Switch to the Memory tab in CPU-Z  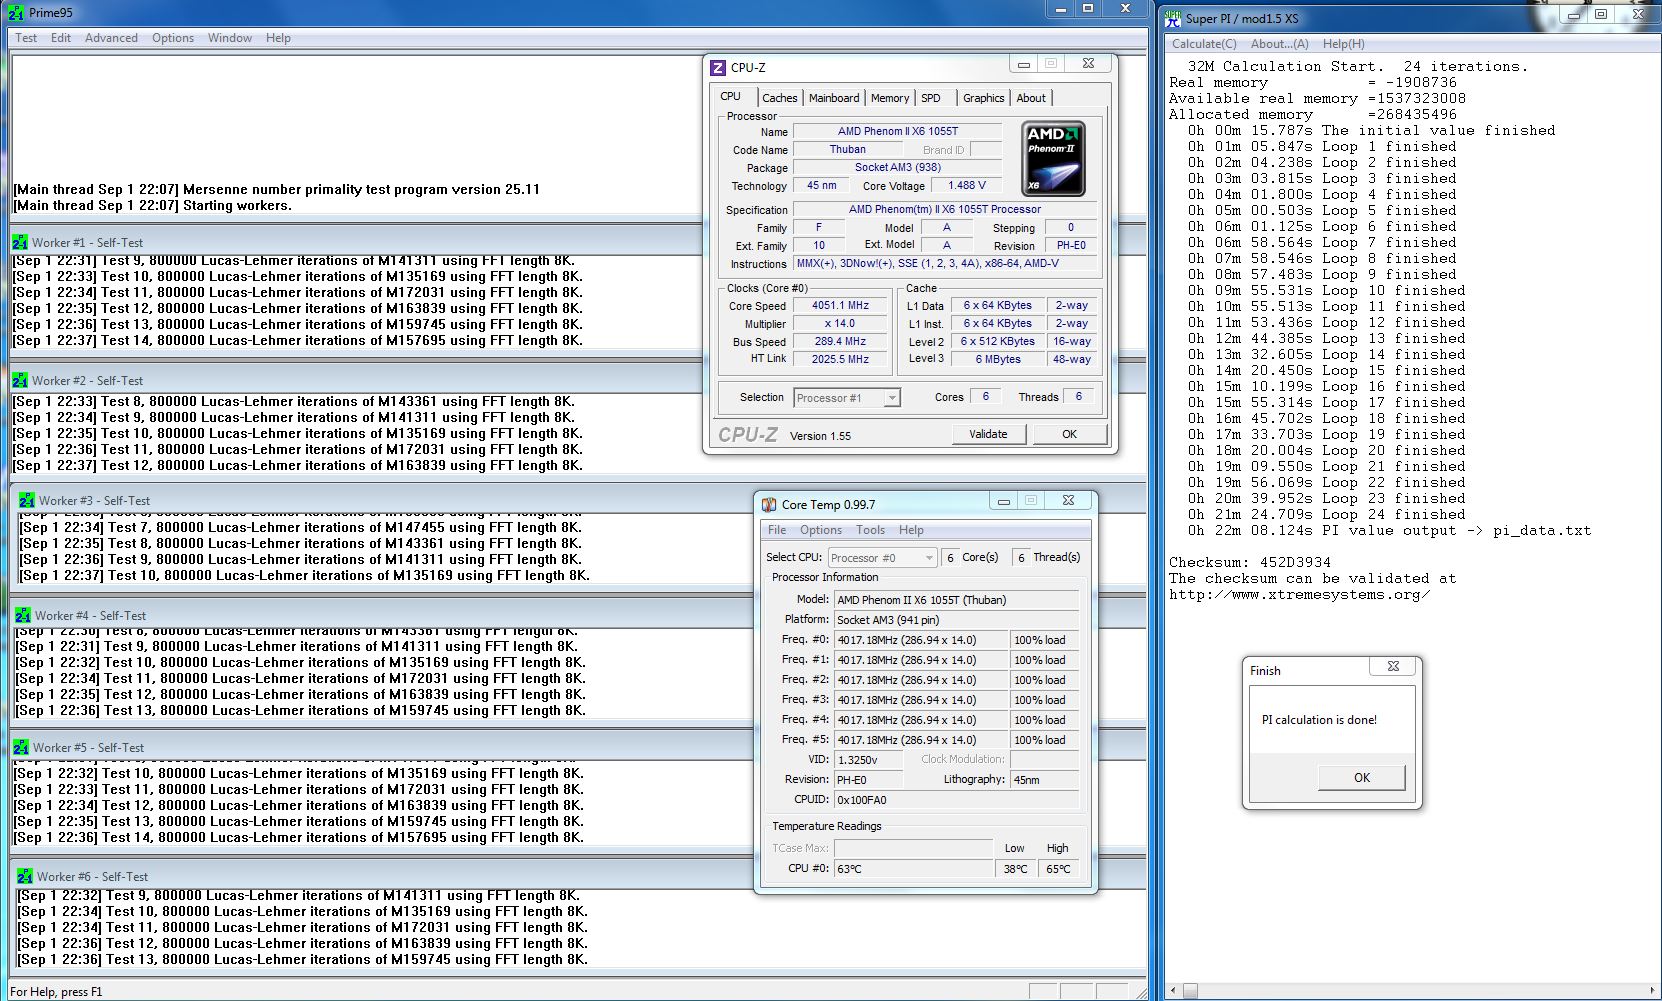(890, 98)
